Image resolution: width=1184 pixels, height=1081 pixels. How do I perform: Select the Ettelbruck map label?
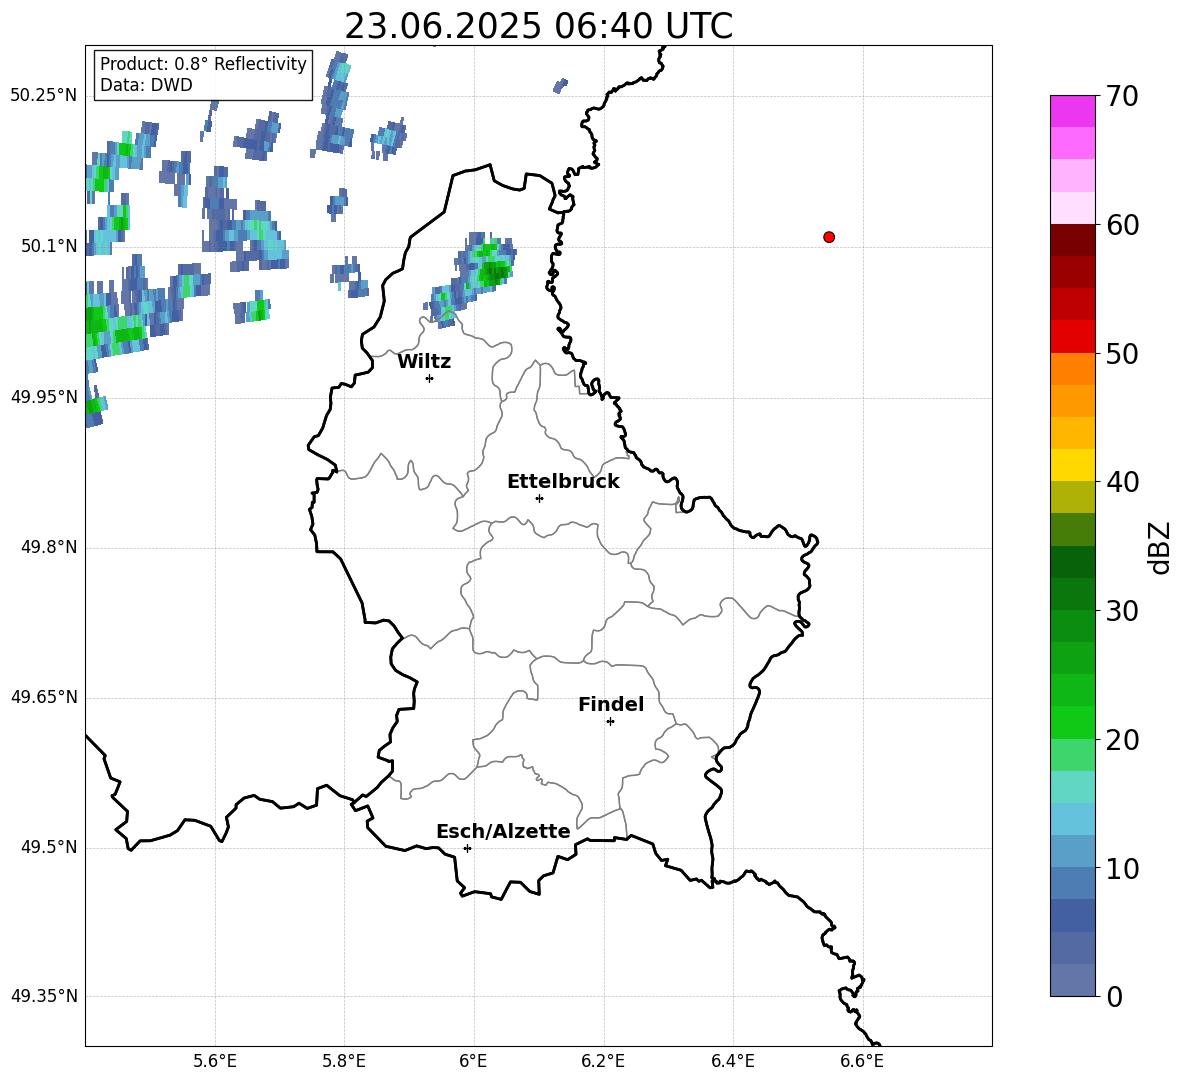tap(563, 482)
